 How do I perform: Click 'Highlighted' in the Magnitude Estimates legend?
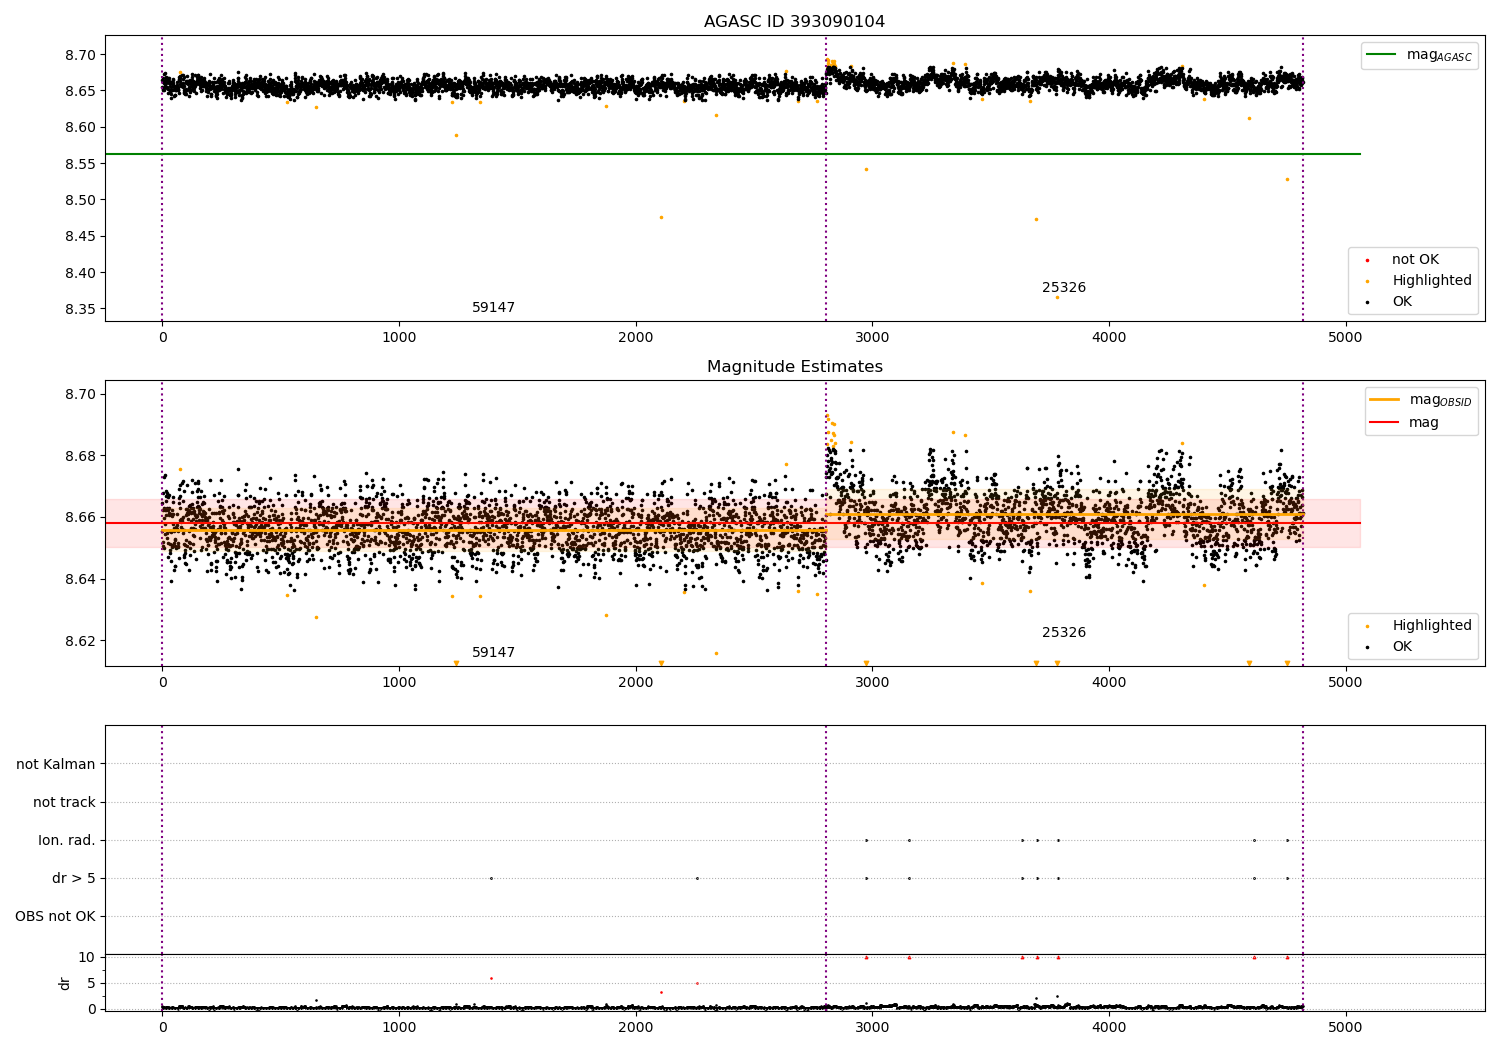pos(1432,626)
